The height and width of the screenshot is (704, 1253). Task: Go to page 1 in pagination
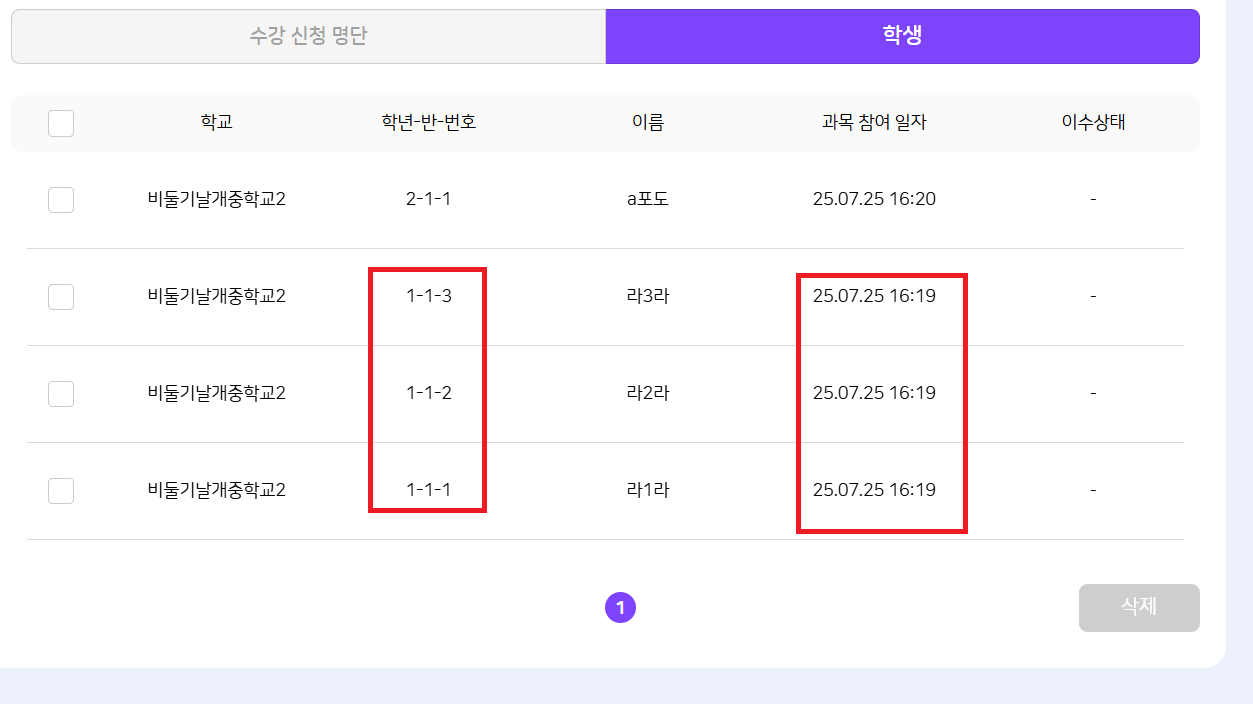(x=620, y=607)
